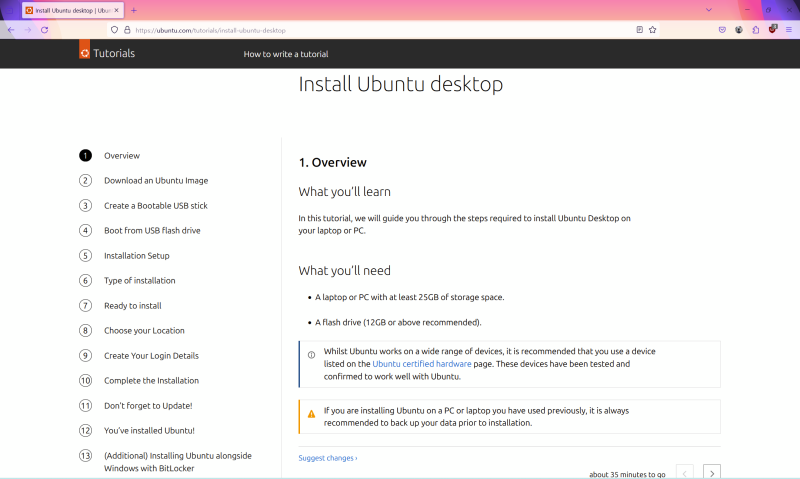This screenshot has width=800, height=479.
Task: Expand the list all tabs chevron
Action: click(709, 10)
